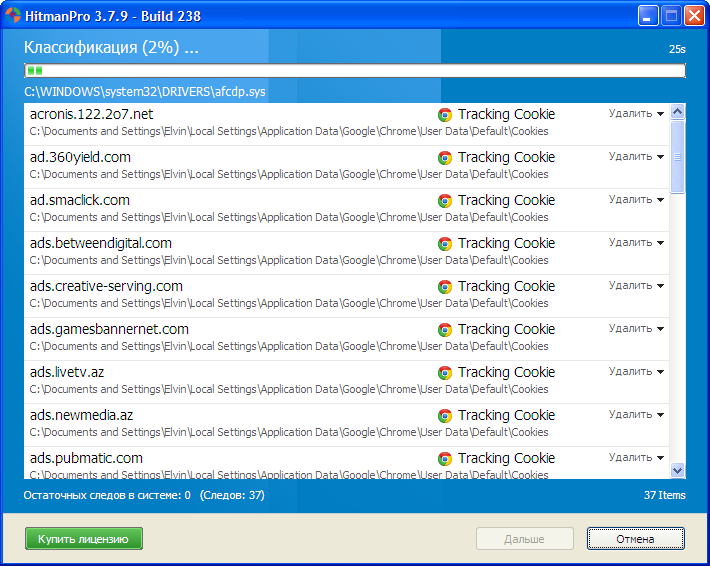
Task: Expand the Удалить action menu for ads.creative-serving.com
Action: (x=636, y=285)
